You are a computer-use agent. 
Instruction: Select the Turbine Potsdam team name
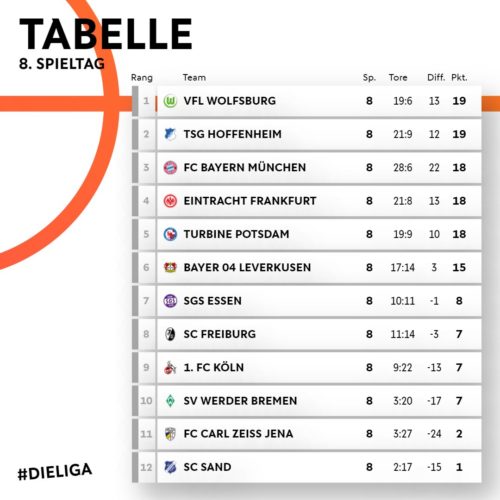click(236, 234)
